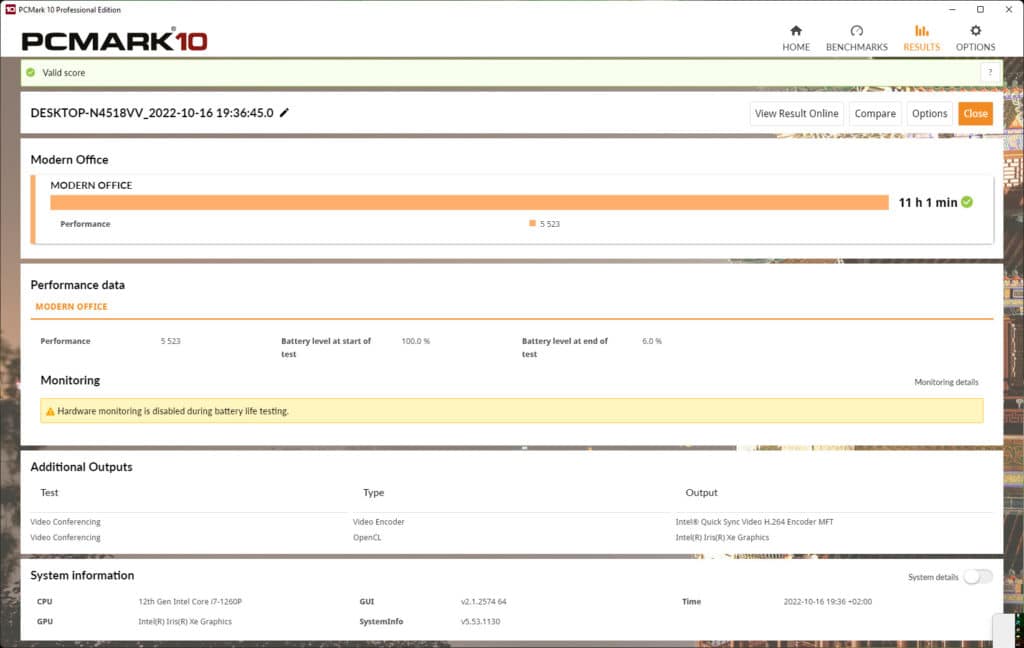Screen dimensions: 1024x648
Task: Open the result Options button
Action: tap(929, 114)
